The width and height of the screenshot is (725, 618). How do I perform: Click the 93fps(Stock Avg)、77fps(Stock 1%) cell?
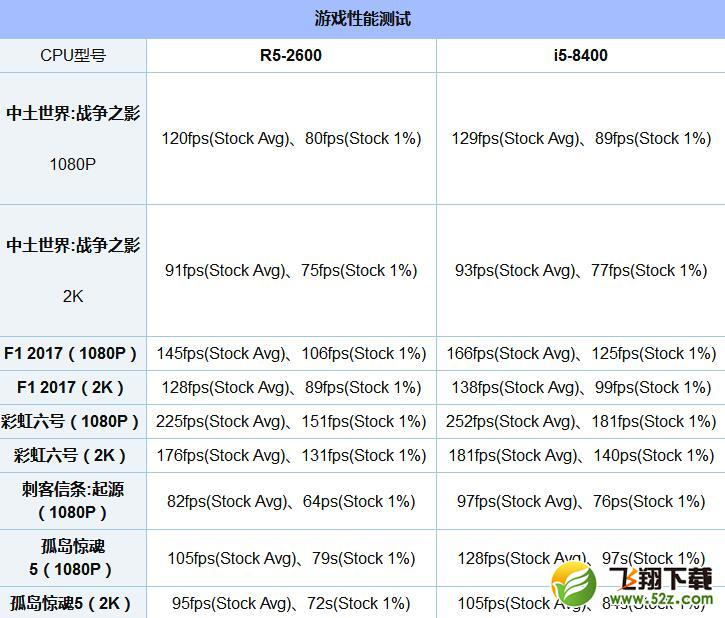[581, 271]
